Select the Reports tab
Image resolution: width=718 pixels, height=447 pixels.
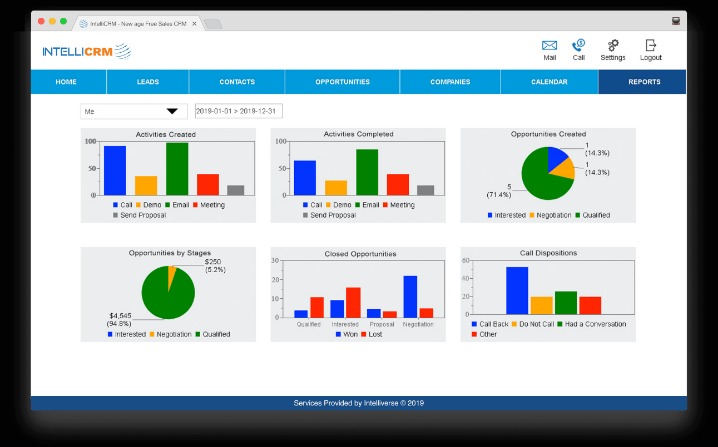pos(643,82)
